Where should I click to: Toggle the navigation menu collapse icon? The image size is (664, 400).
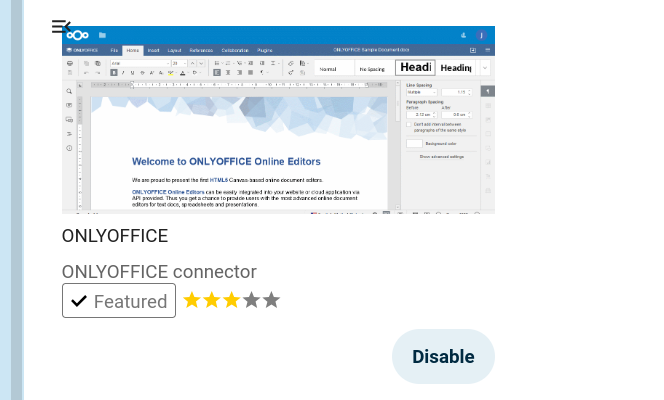pos(61,26)
